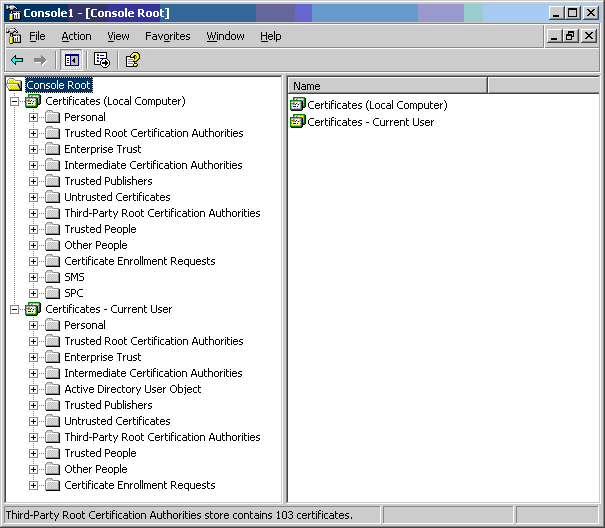The width and height of the screenshot is (605, 528).
Task: Click the Console Root folder icon
Action: coord(15,85)
